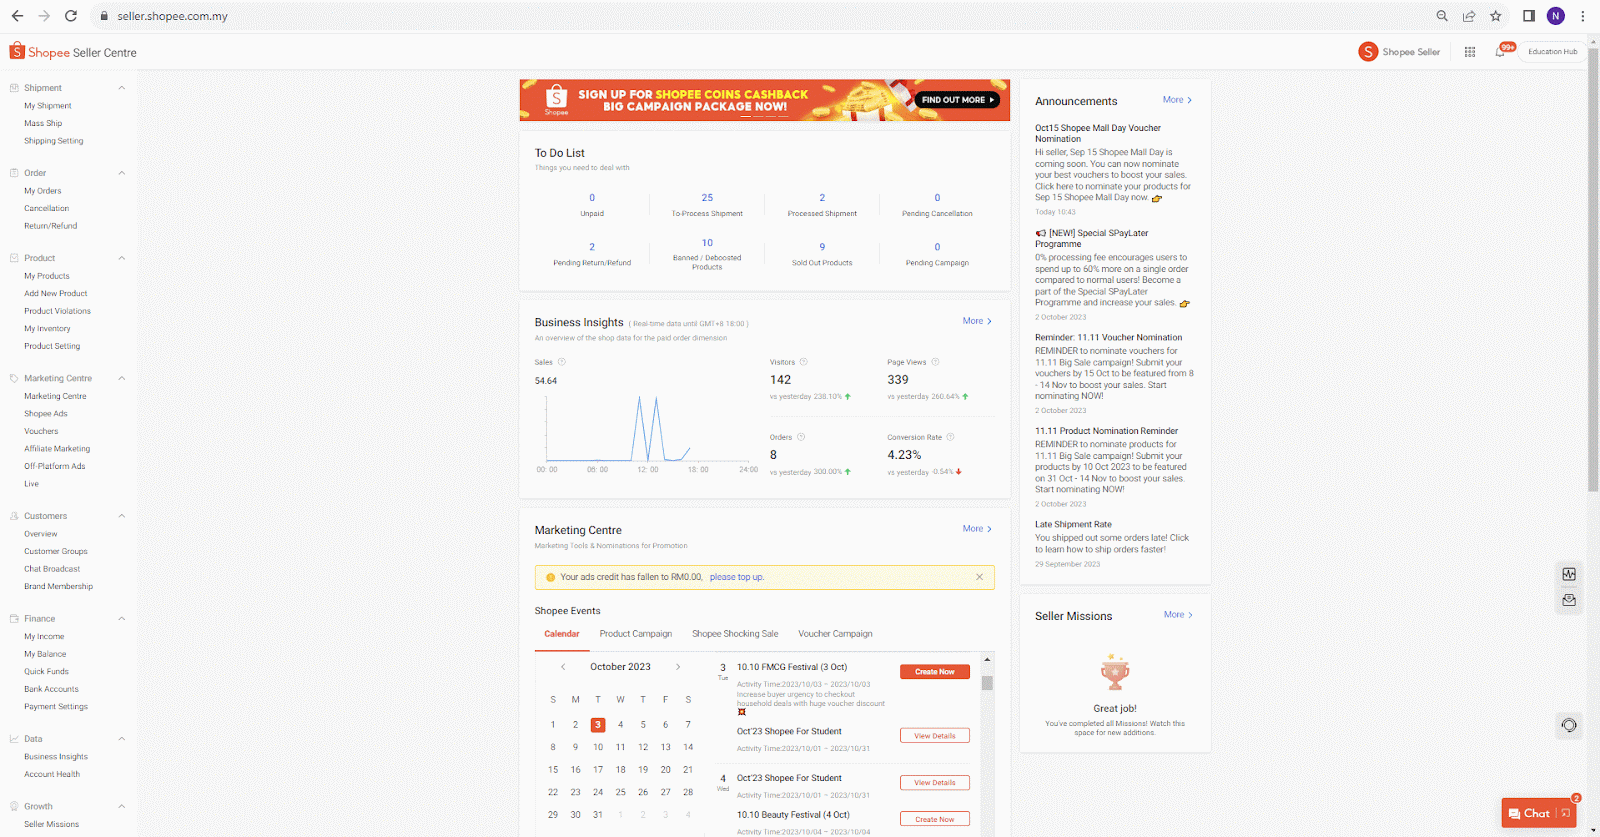Dismiss the ads credit warning with X
The image size is (1600, 837).
pos(979,577)
